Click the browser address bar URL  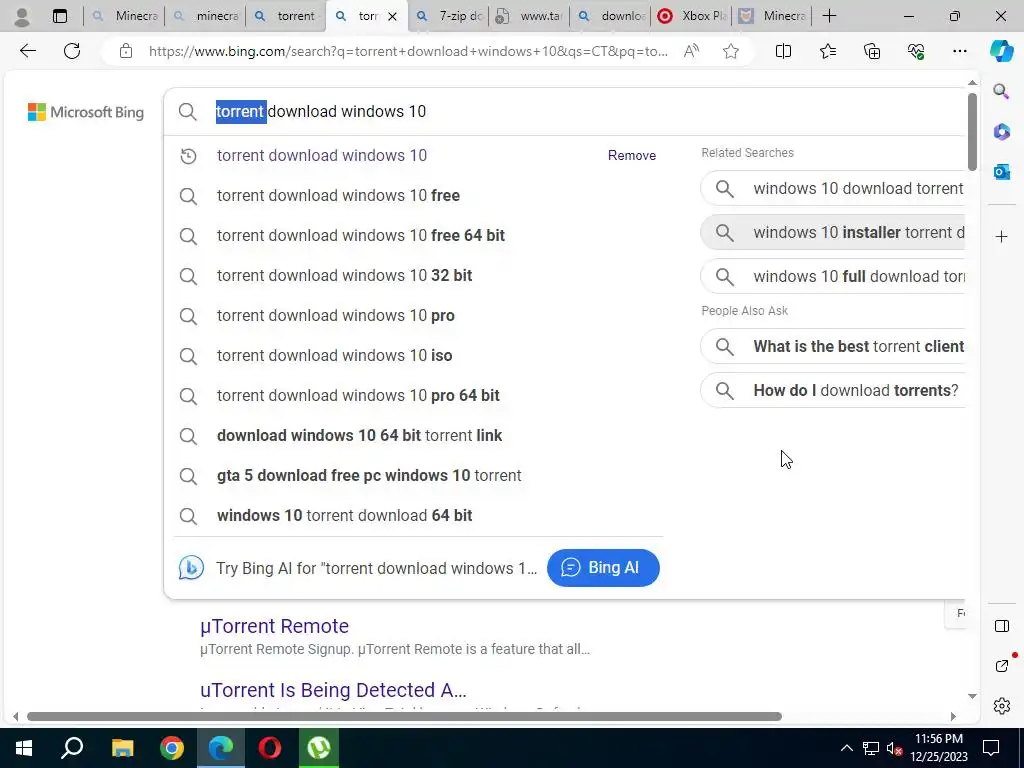[408, 51]
